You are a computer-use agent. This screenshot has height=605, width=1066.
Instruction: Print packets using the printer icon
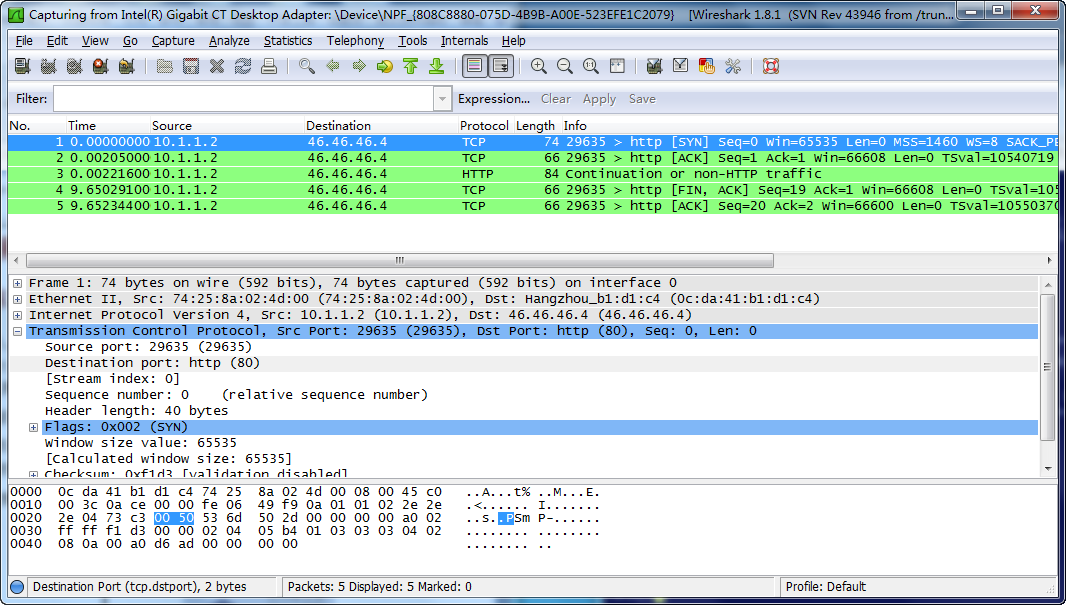(x=269, y=66)
